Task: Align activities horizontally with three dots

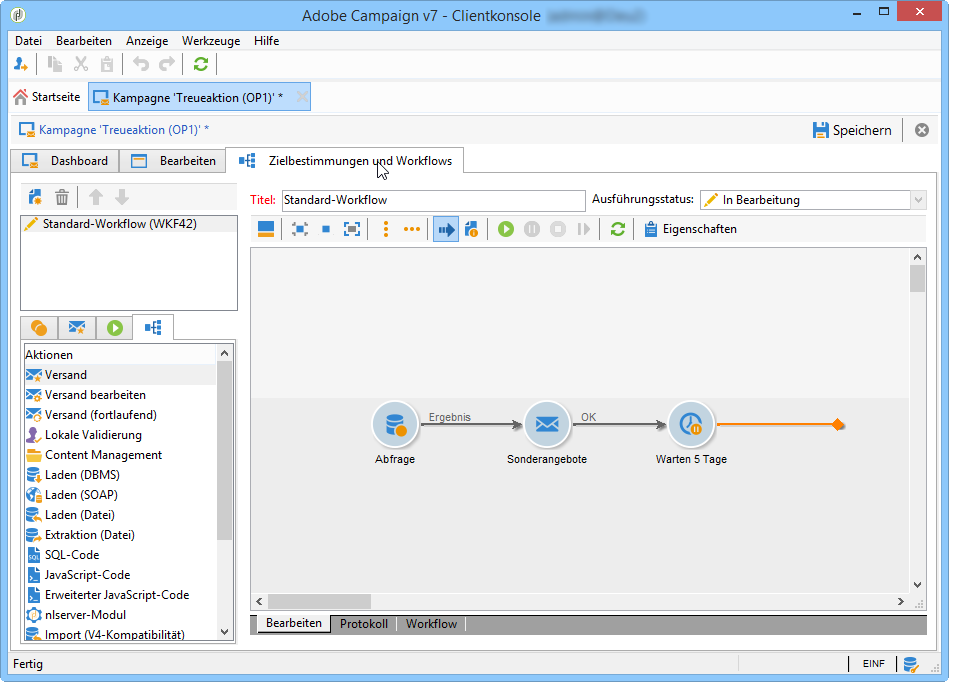Action: click(412, 229)
